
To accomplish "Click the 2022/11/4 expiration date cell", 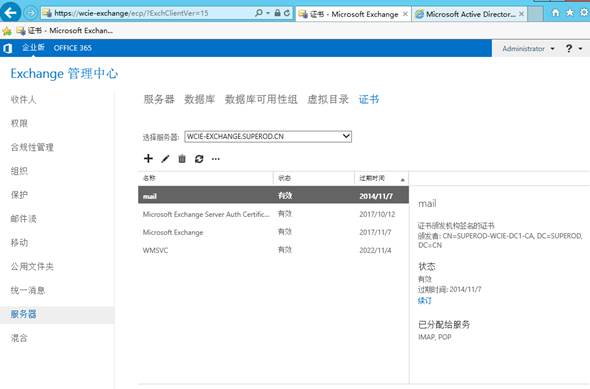I will 375,250.
